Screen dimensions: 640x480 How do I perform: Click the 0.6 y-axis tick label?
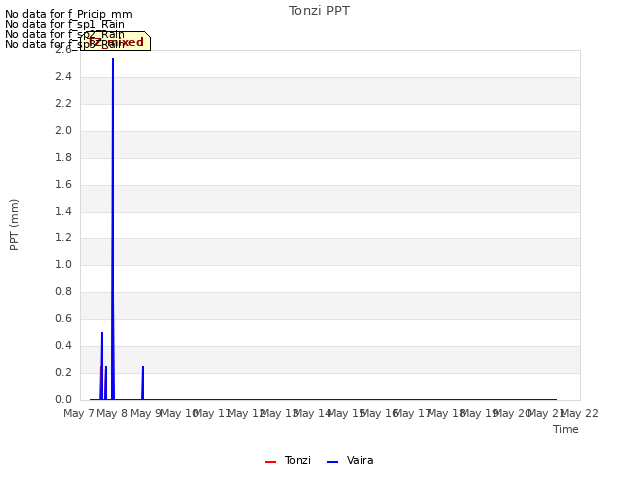pos(63,318)
